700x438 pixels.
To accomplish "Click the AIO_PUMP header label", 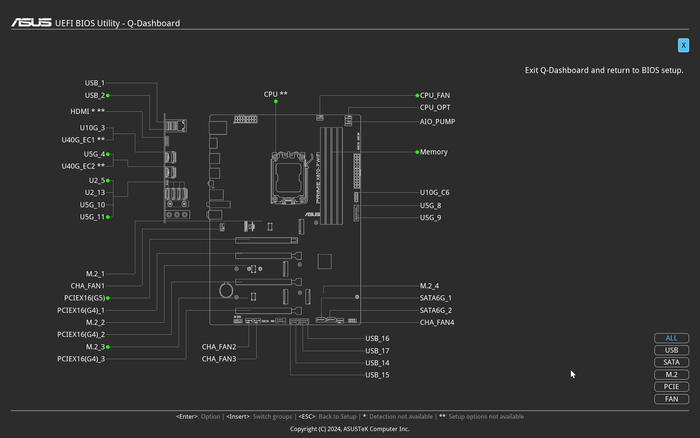I will click(437, 121).
